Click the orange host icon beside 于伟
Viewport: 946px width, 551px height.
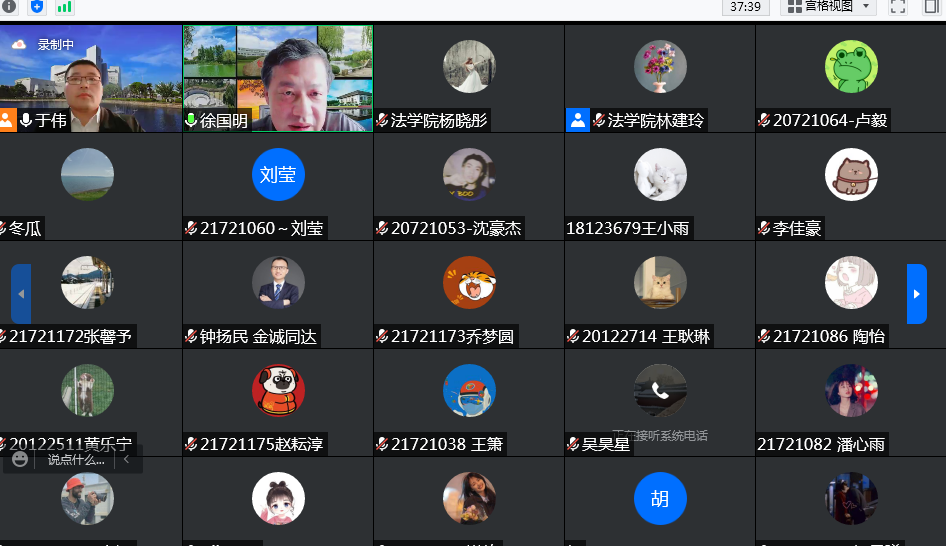pyautogui.click(x=8, y=121)
